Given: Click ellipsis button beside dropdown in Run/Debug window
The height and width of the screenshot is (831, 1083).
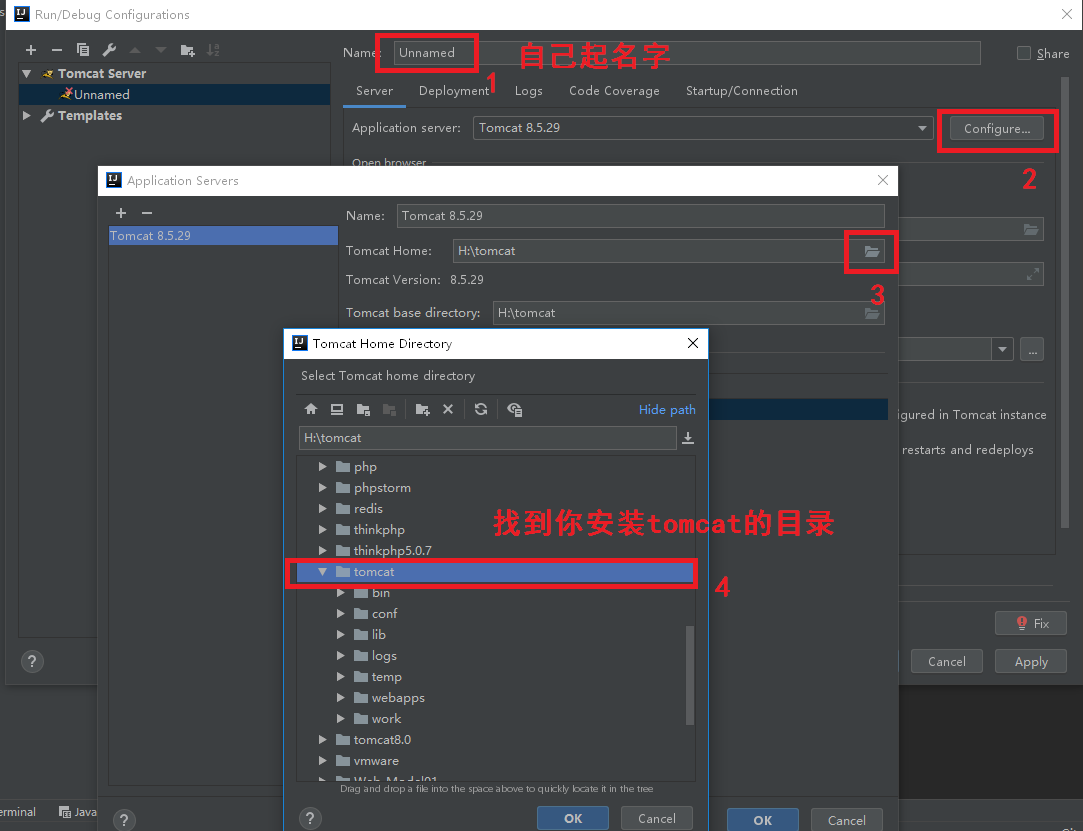Looking at the screenshot, I should (x=1033, y=350).
